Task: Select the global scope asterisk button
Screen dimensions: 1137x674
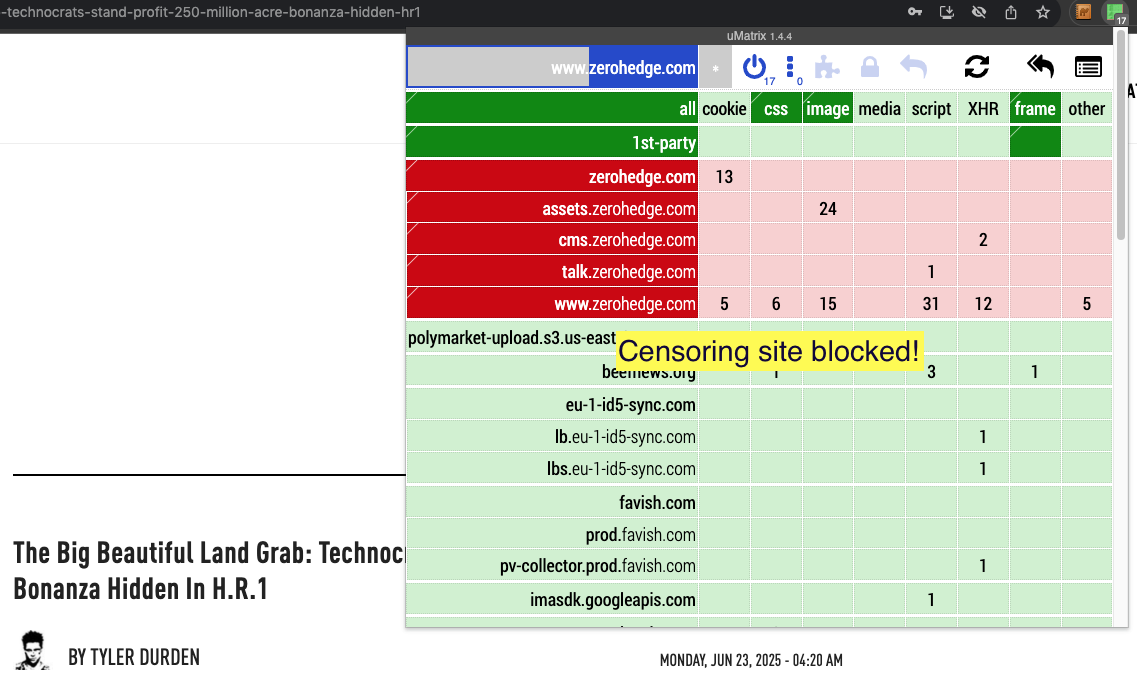Action: (715, 67)
